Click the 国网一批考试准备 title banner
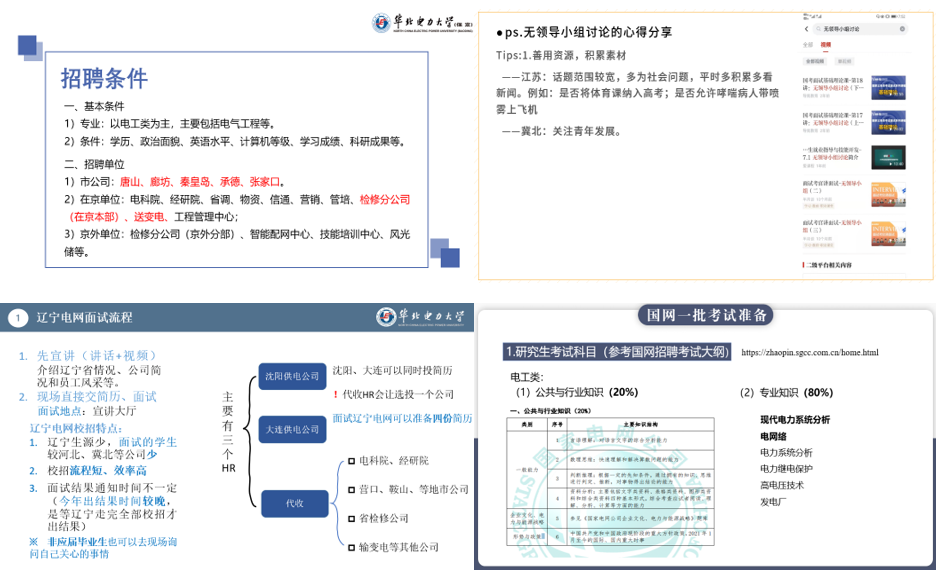This screenshot has width=936, height=570. tap(706, 316)
